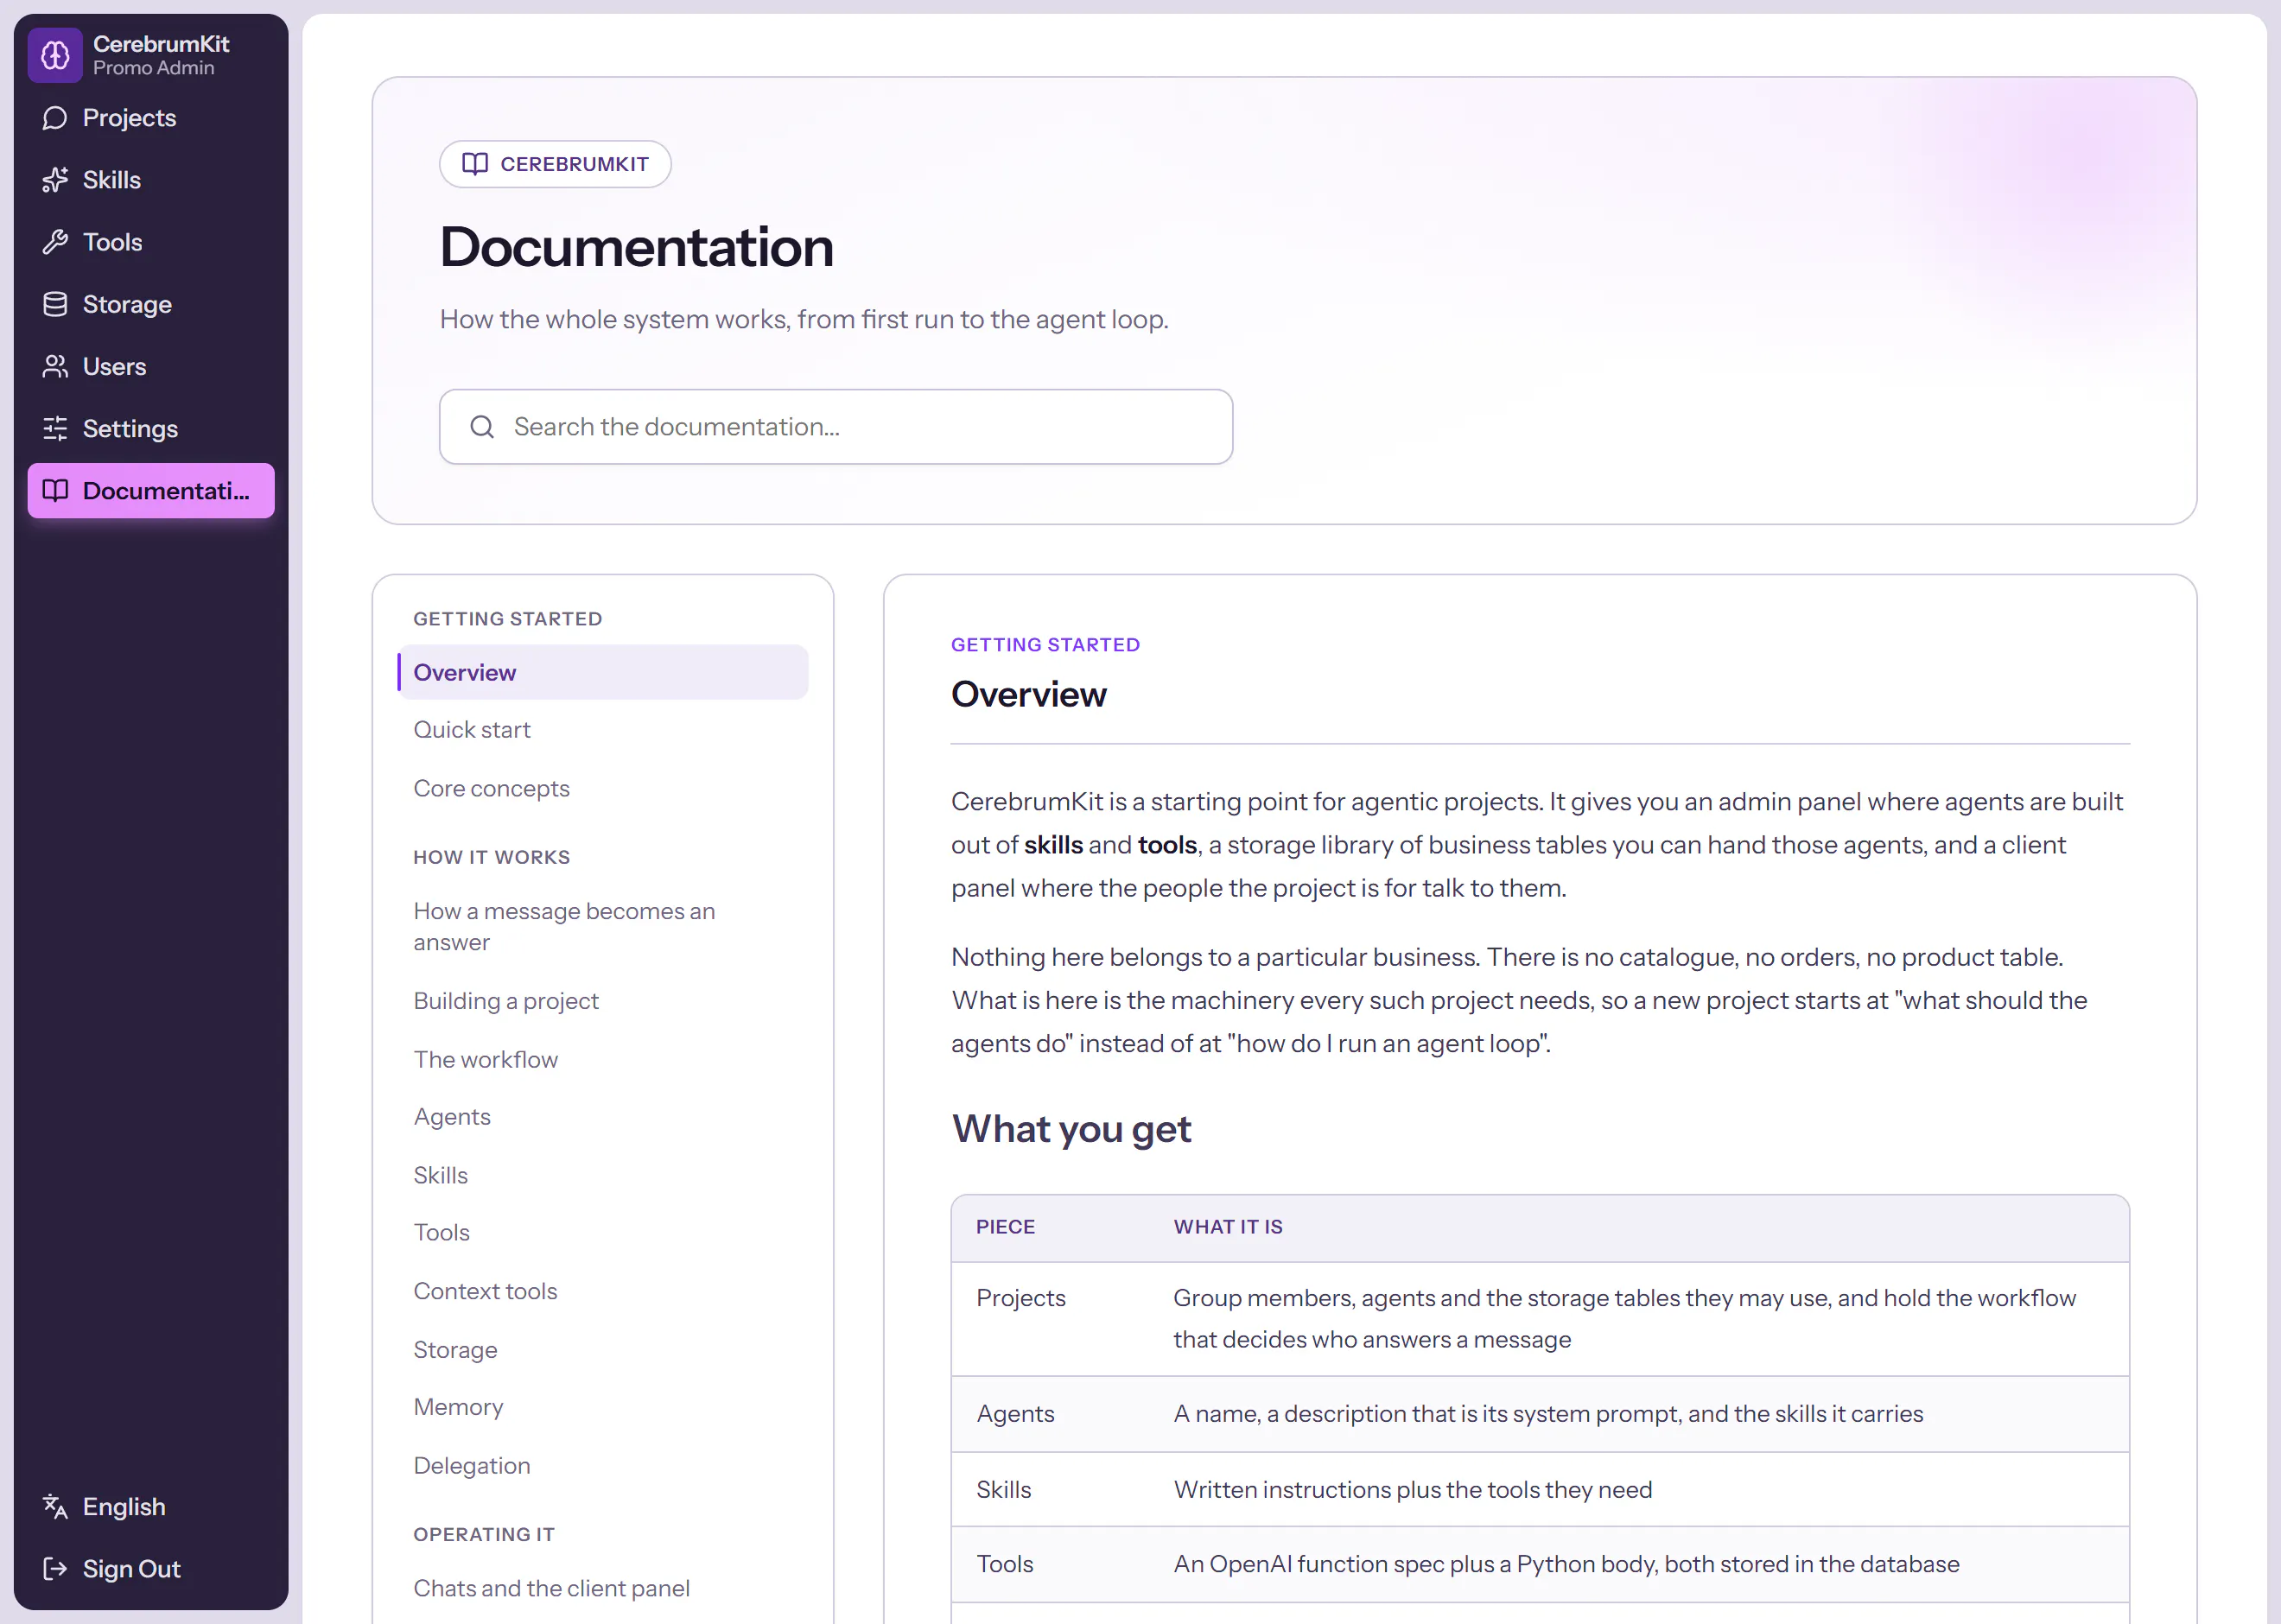Screen dimensions: 2281x1624
Task: Open Tools from the sidebar menu
Action: tap(151, 242)
